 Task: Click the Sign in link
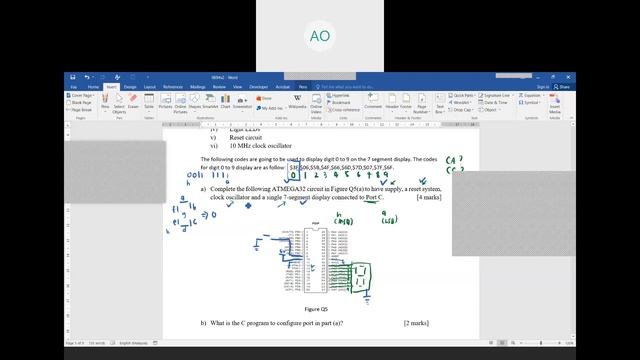(x=542, y=87)
